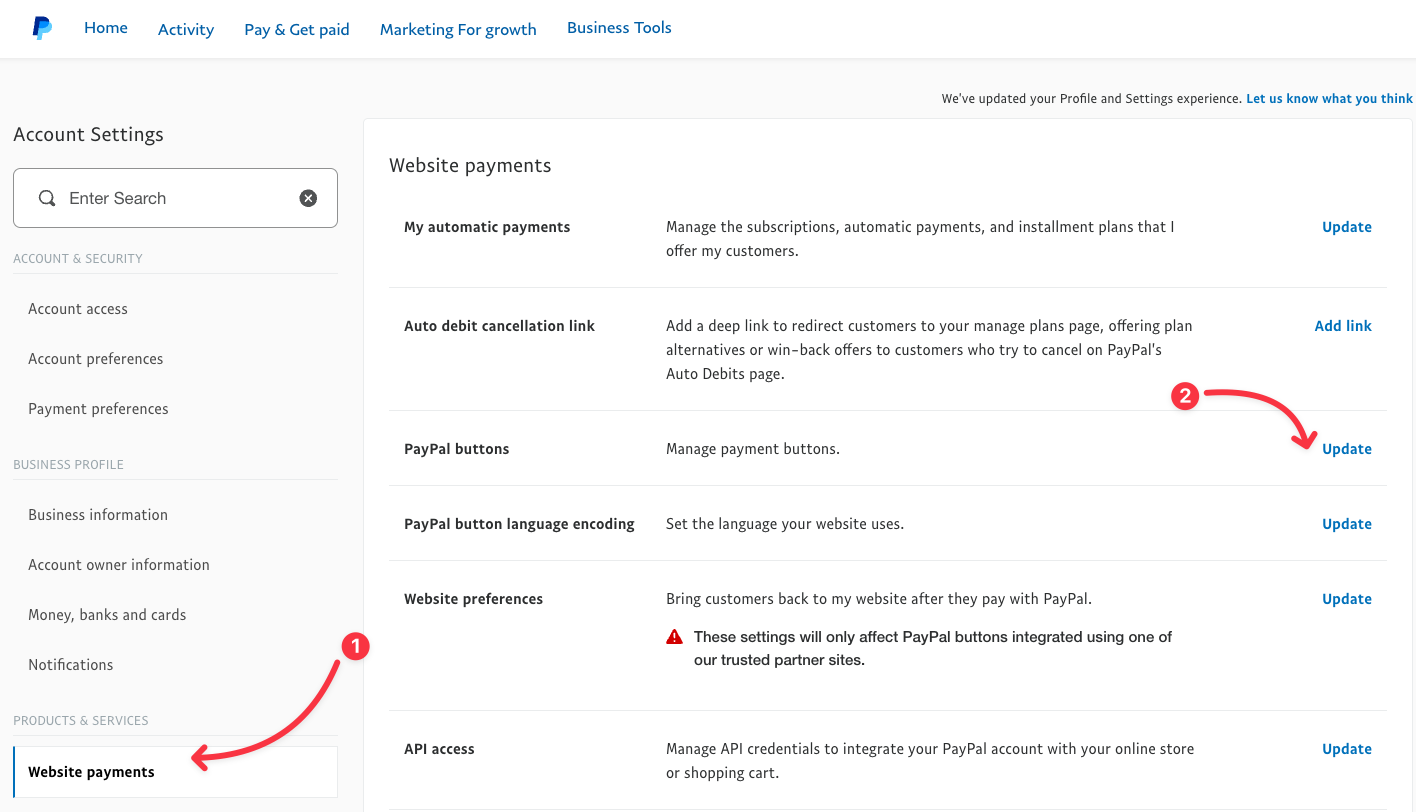This screenshot has height=812, width=1416.
Task: Click the Account Settings heading
Action: (x=88, y=134)
